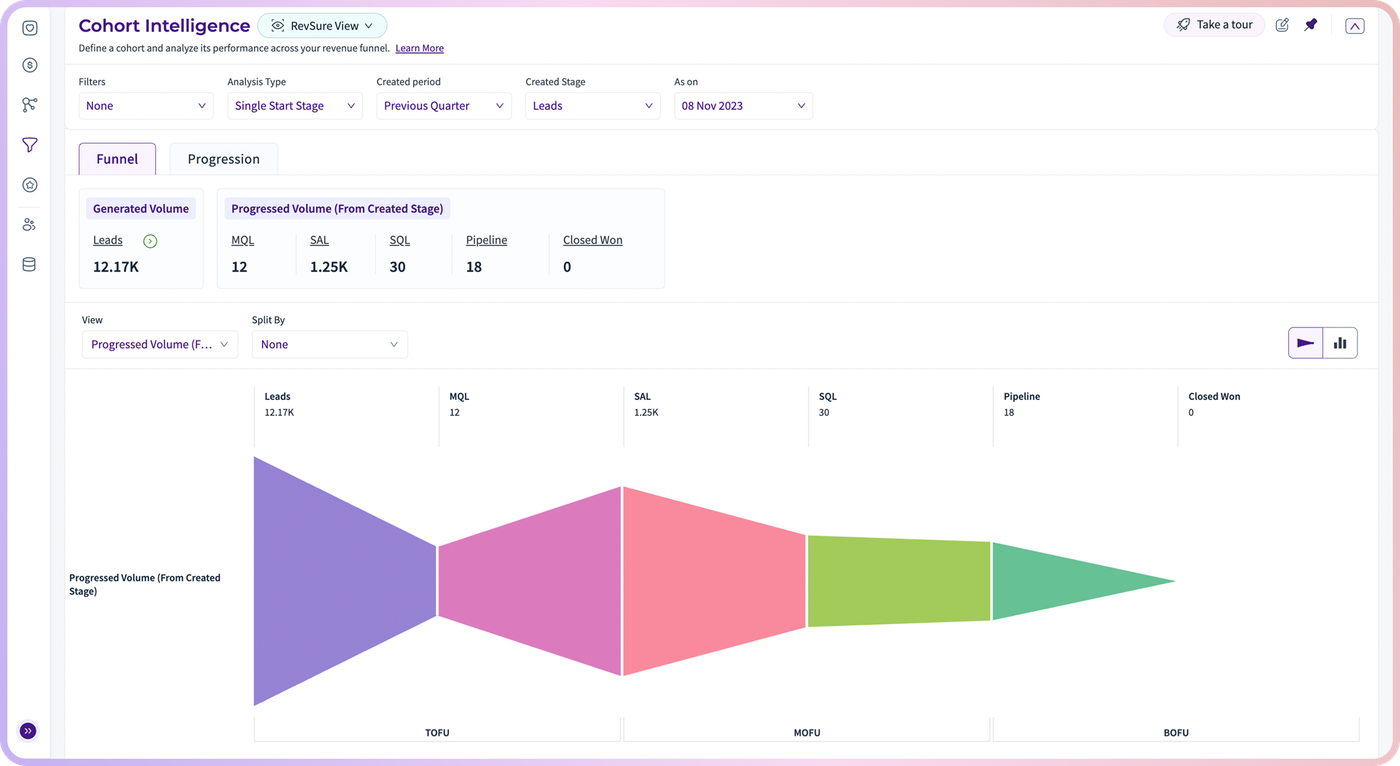Click the lime green SQL funnel segment
This screenshot has width=1400, height=766.
899,581
